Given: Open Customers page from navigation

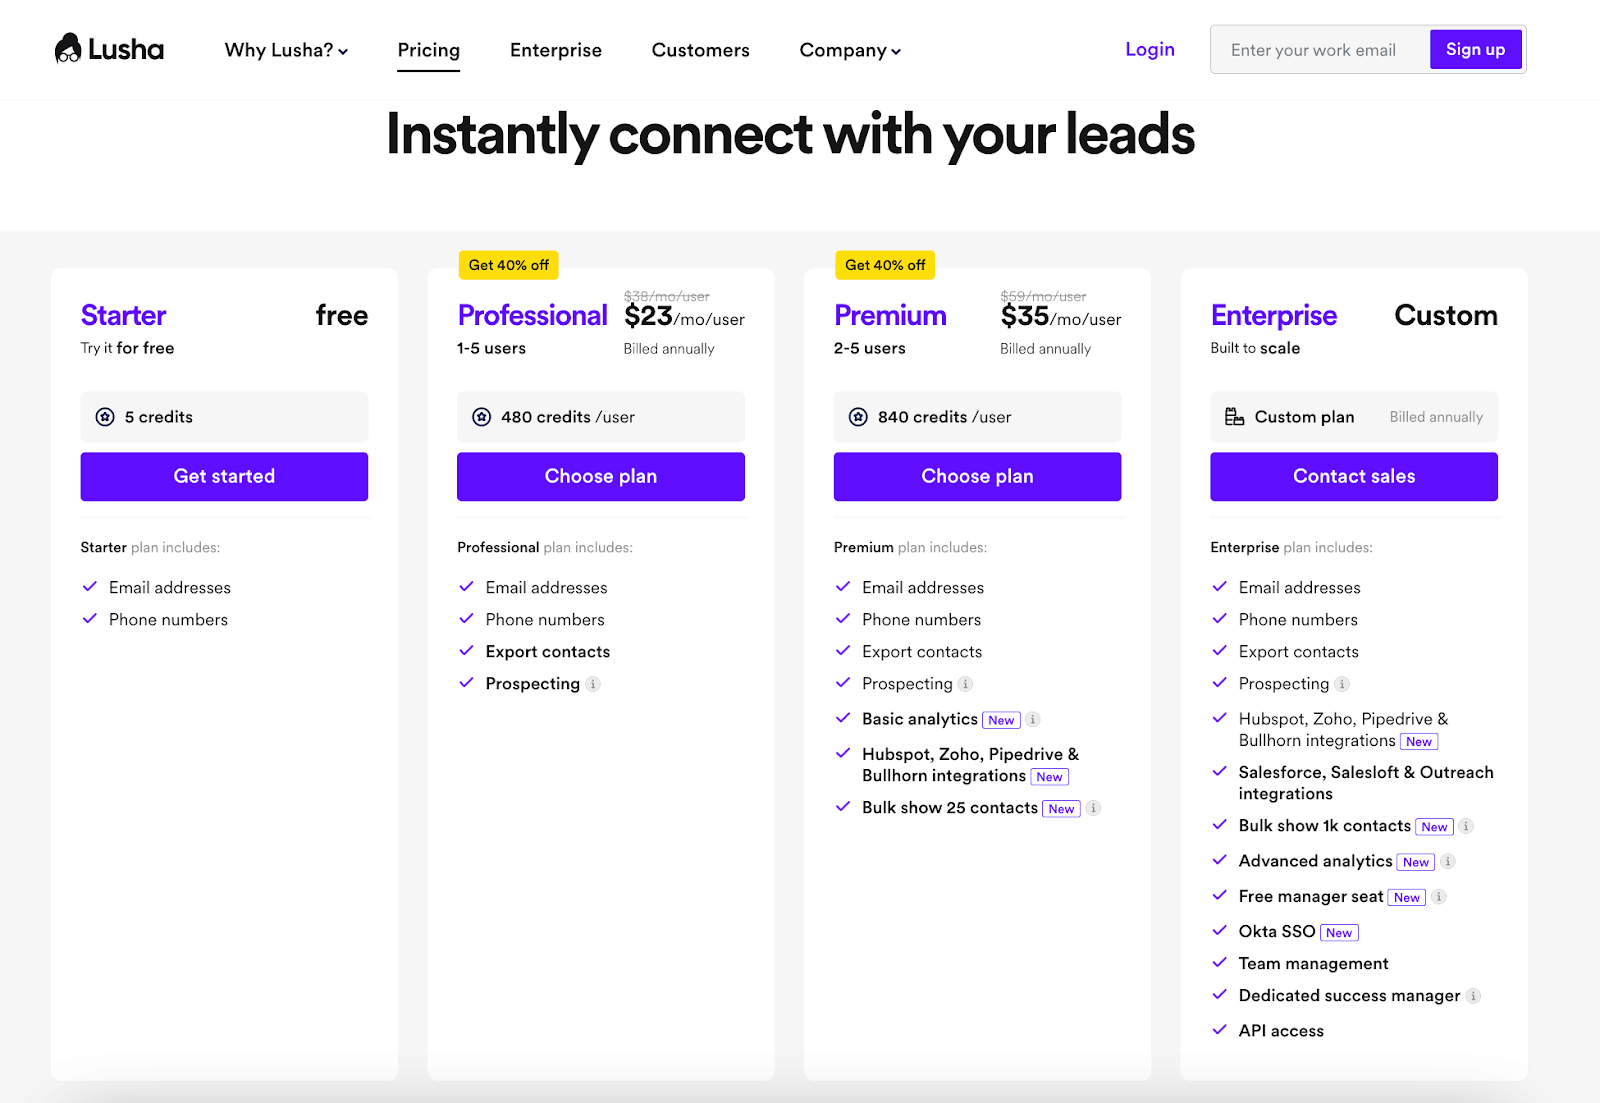Looking at the screenshot, I should pyautogui.click(x=700, y=50).
